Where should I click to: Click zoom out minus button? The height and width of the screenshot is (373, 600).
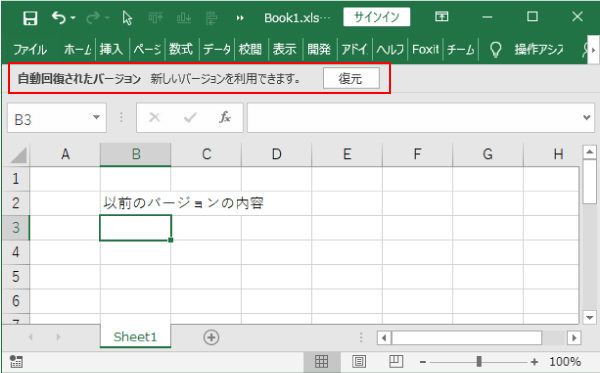tap(423, 362)
